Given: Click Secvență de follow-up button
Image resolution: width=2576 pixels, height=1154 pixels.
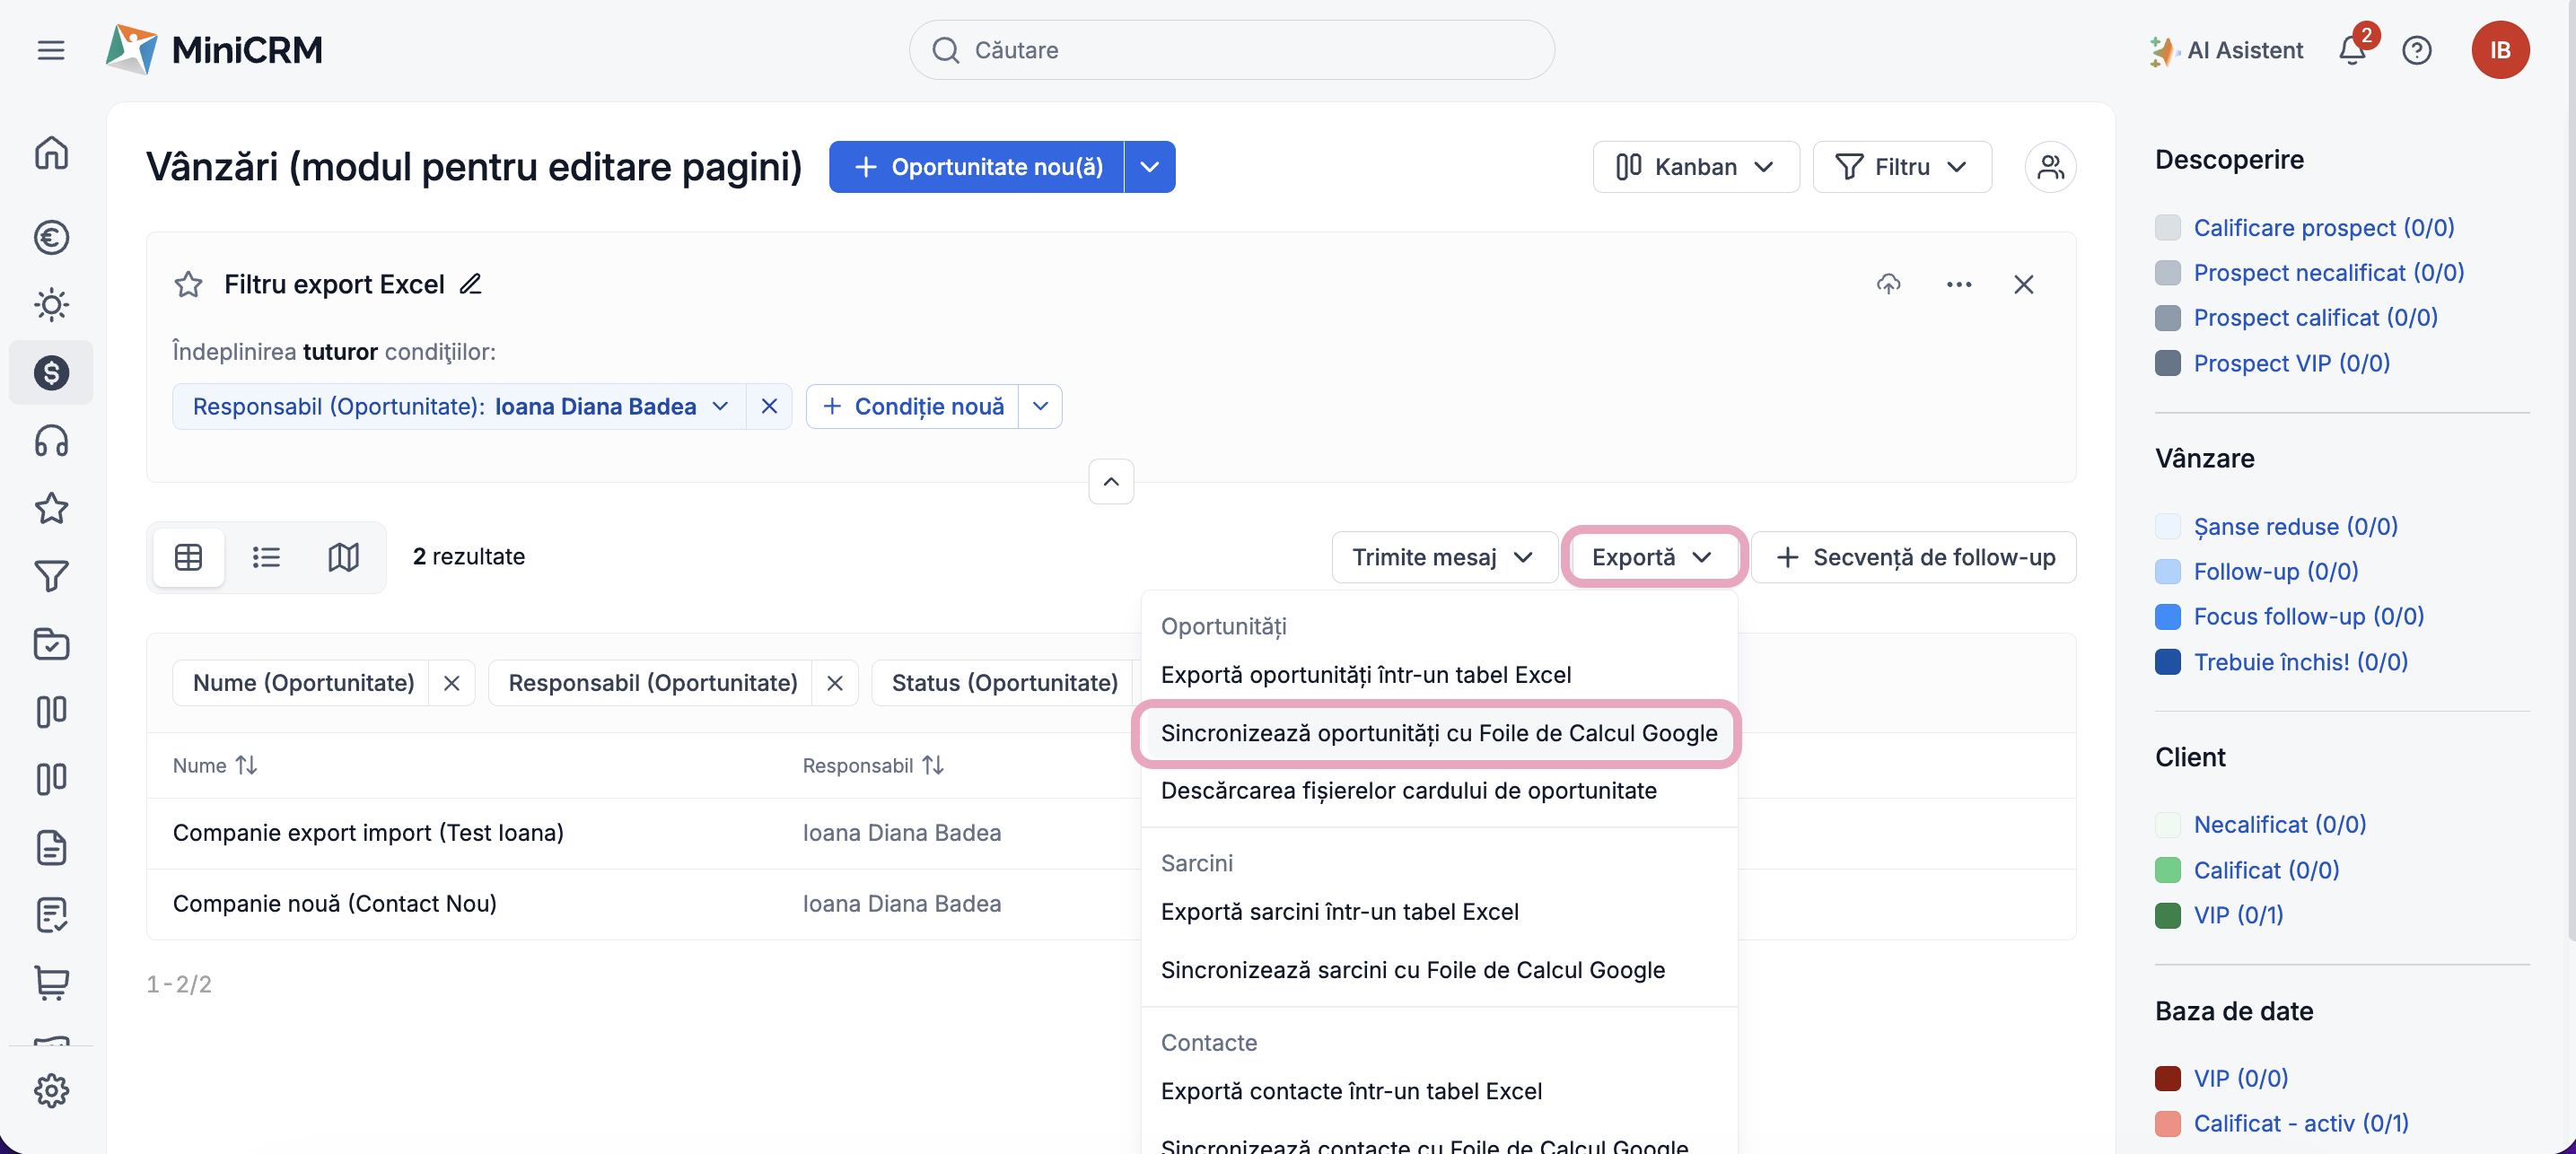Looking at the screenshot, I should [1914, 557].
